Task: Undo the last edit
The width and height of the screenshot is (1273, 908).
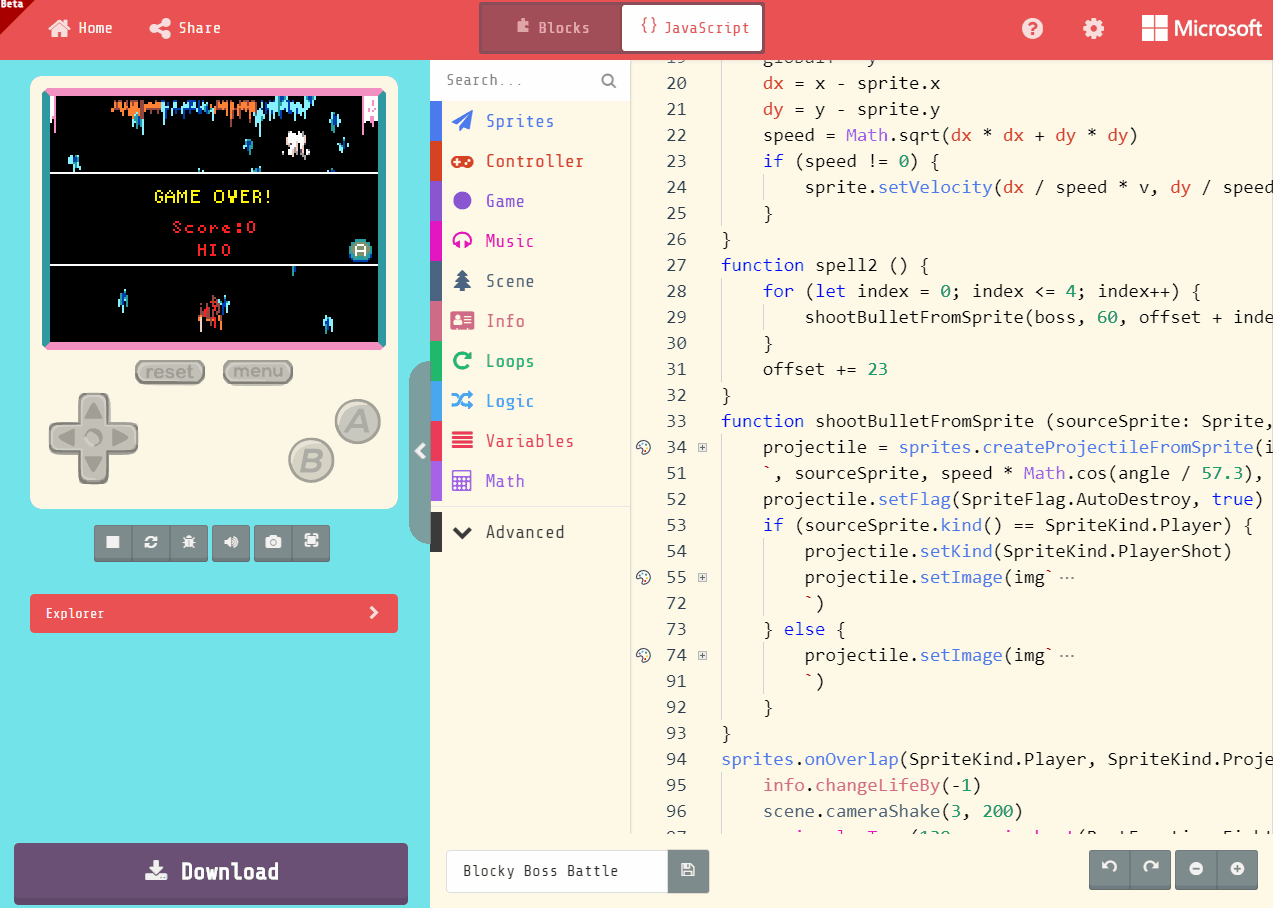Action: [1109, 869]
